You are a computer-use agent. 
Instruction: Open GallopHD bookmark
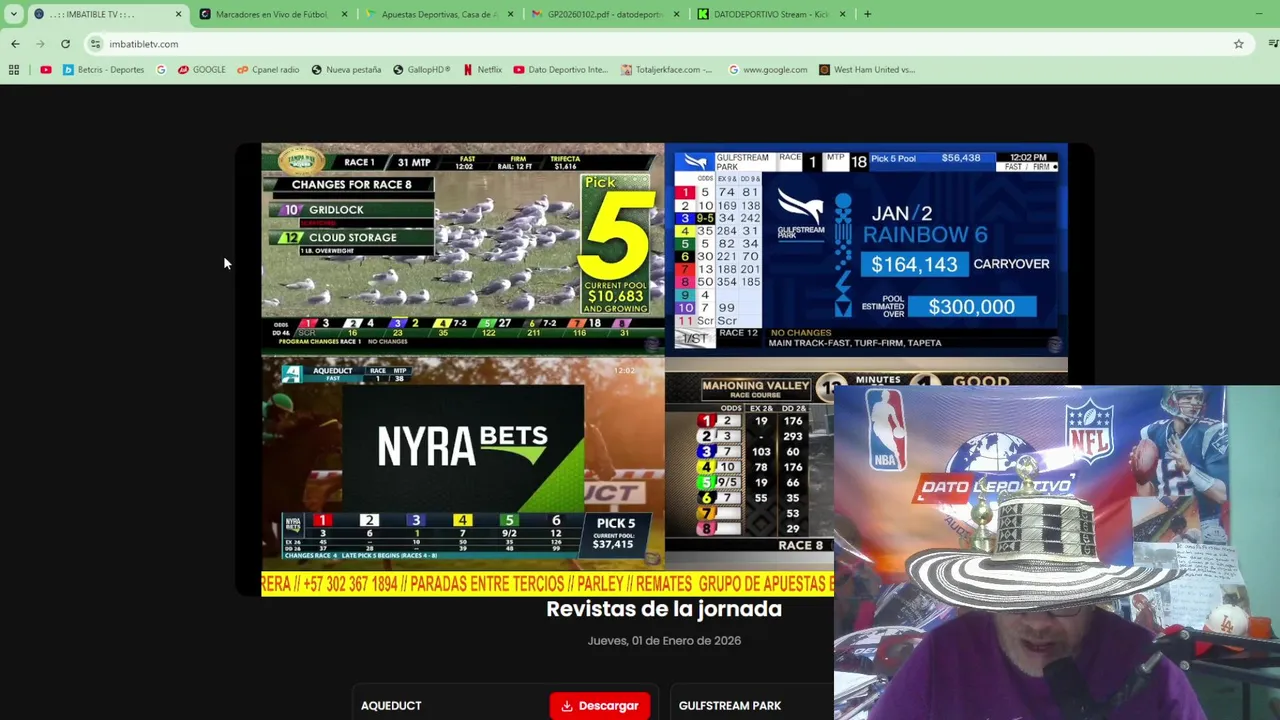click(422, 70)
